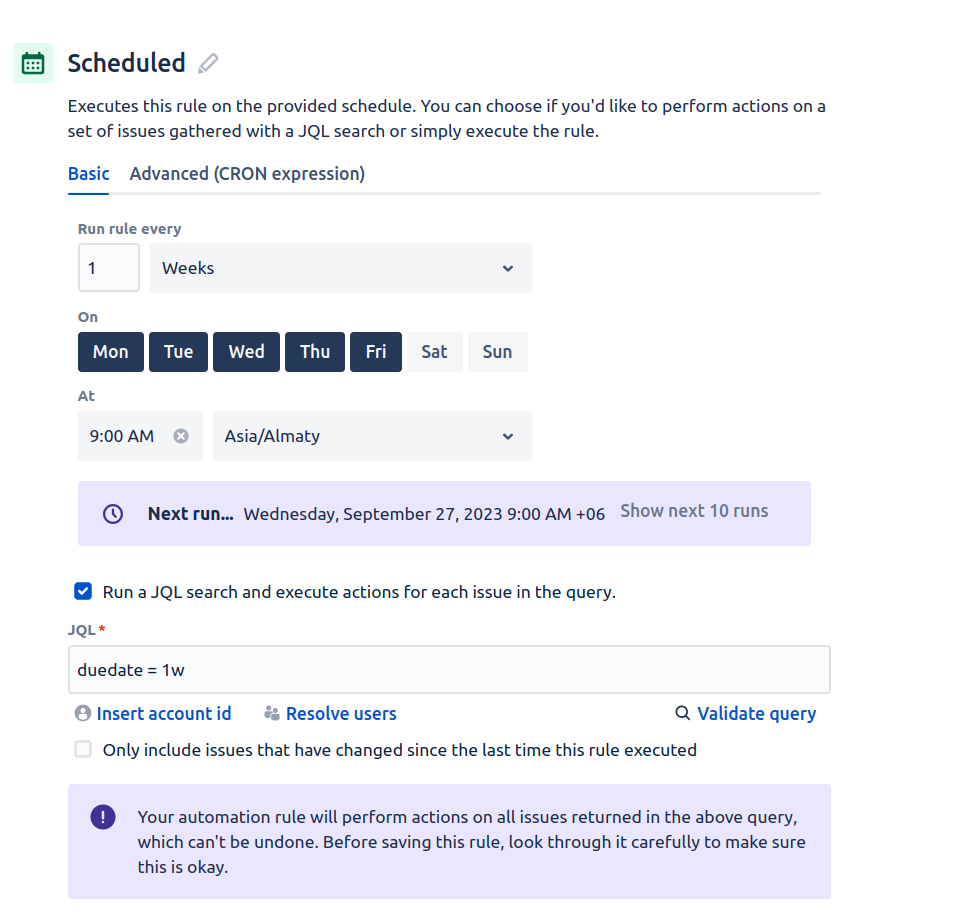Click the exclamation icon in the warning banner
The width and height of the screenshot is (971, 914).
coord(102,817)
